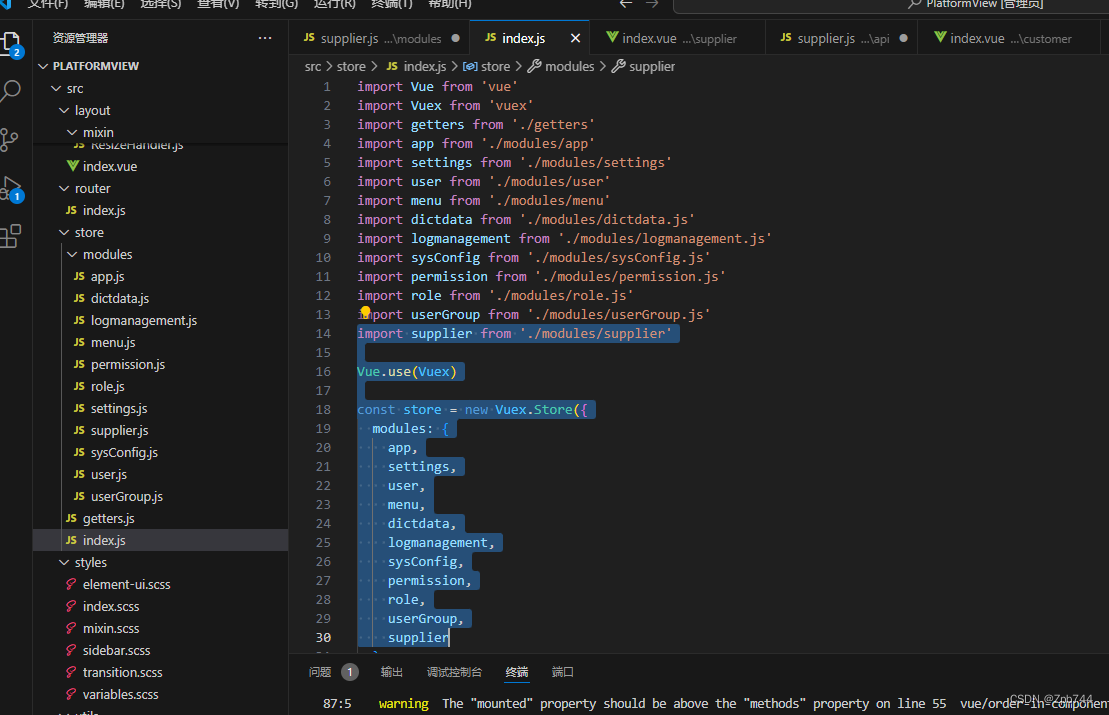The height and width of the screenshot is (715, 1109).
Task: Open explorer more actions ellipsis menu
Action: point(265,38)
